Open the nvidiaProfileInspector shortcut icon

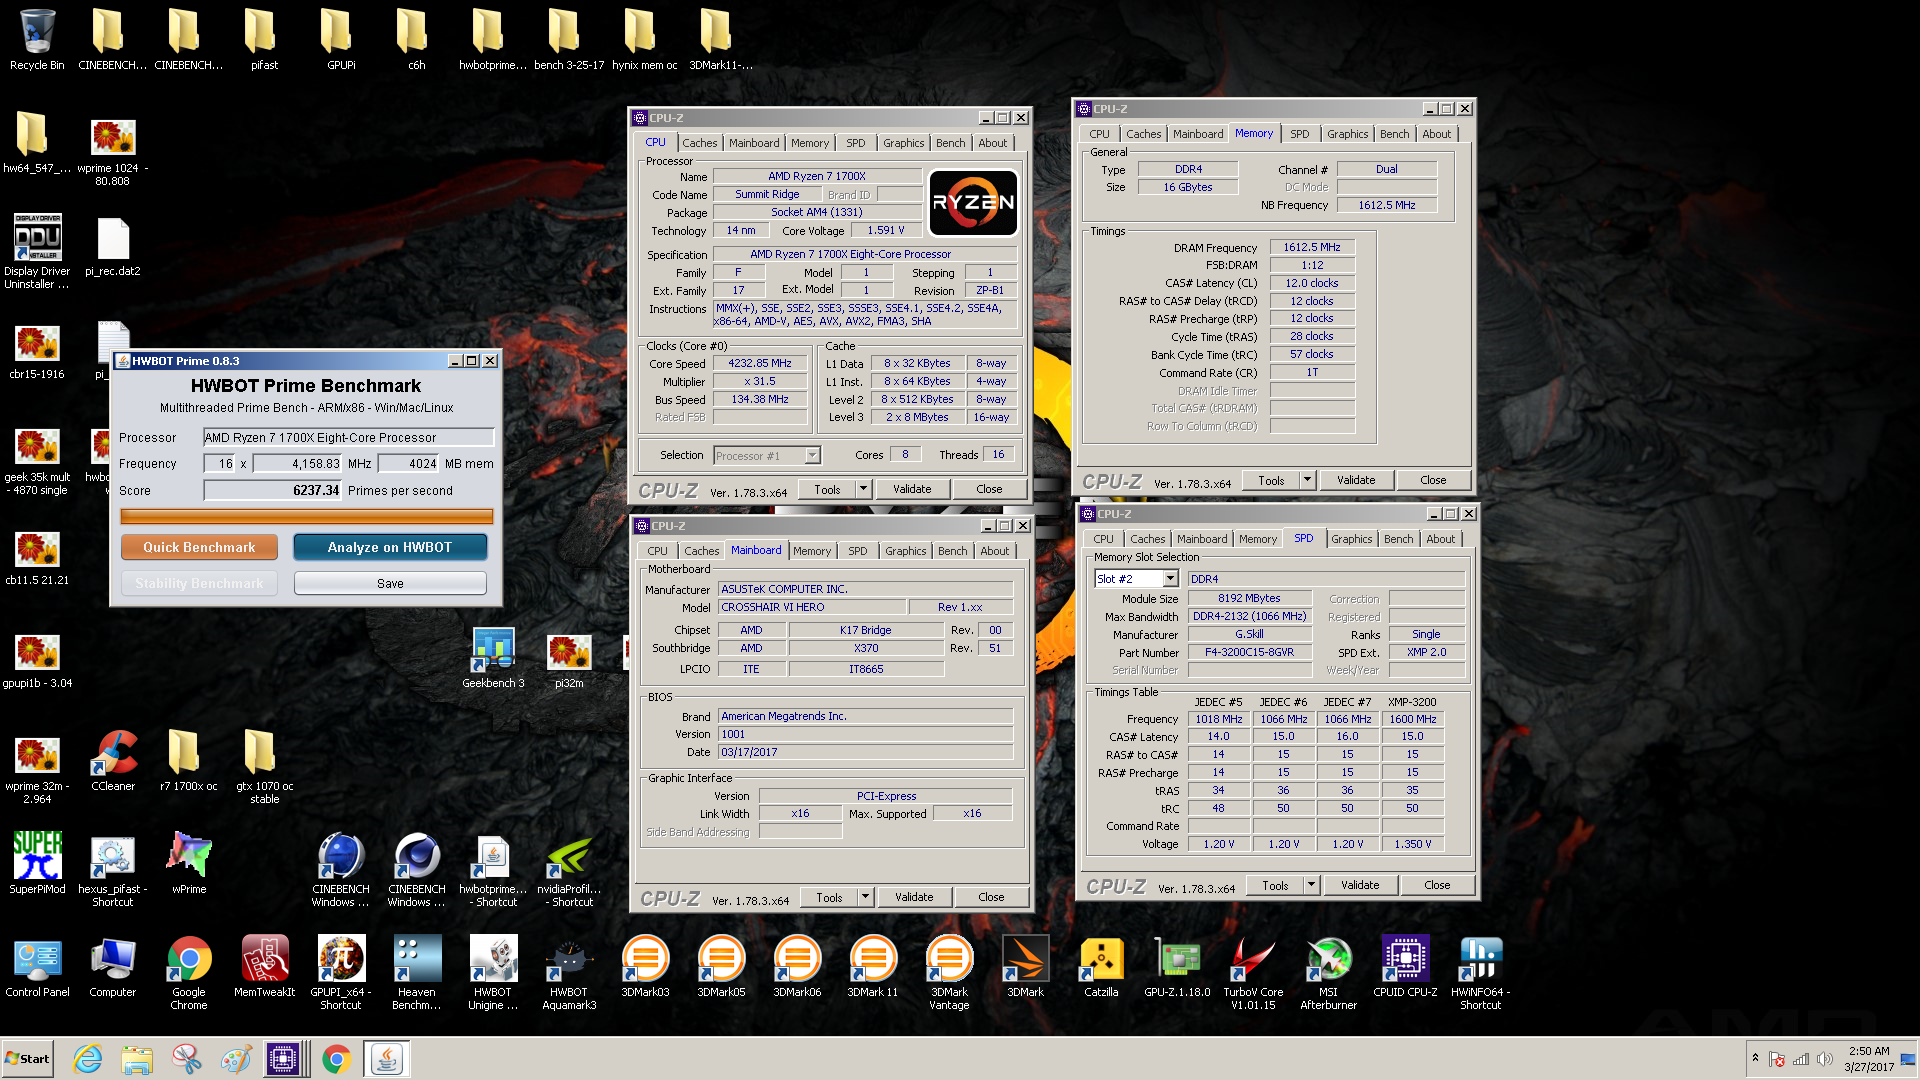pyautogui.click(x=569, y=870)
